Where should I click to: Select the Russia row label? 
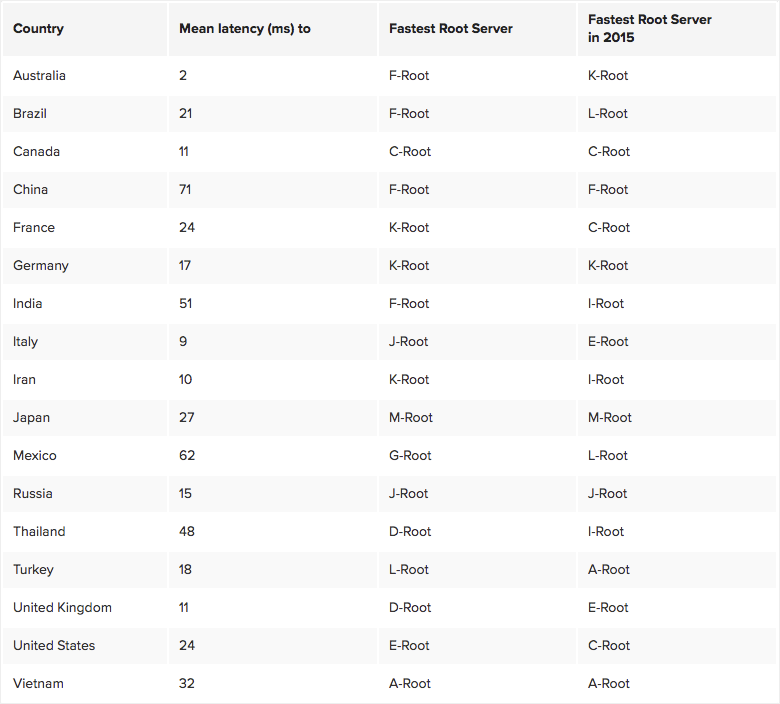click(x=33, y=494)
